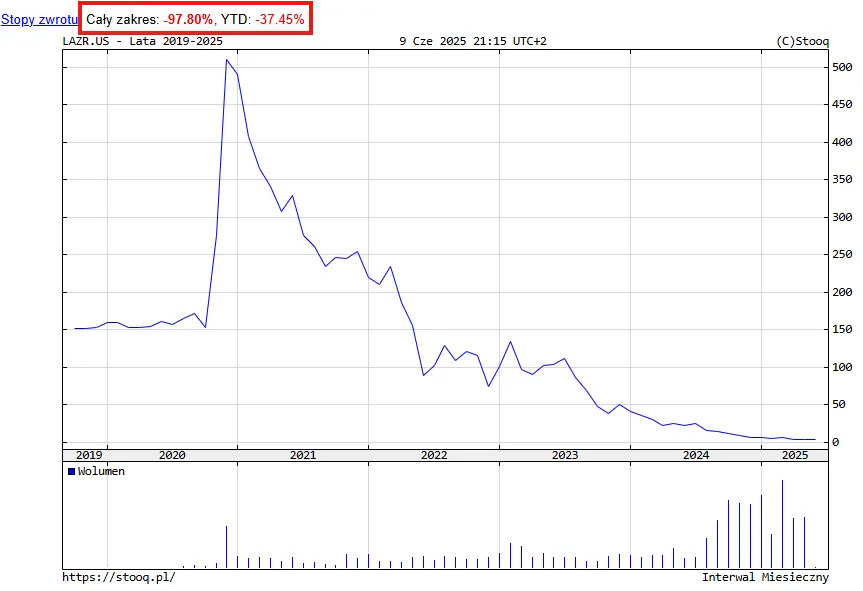Click the 100 price axis label
The width and height of the screenshot is (863, 591).
842,367
